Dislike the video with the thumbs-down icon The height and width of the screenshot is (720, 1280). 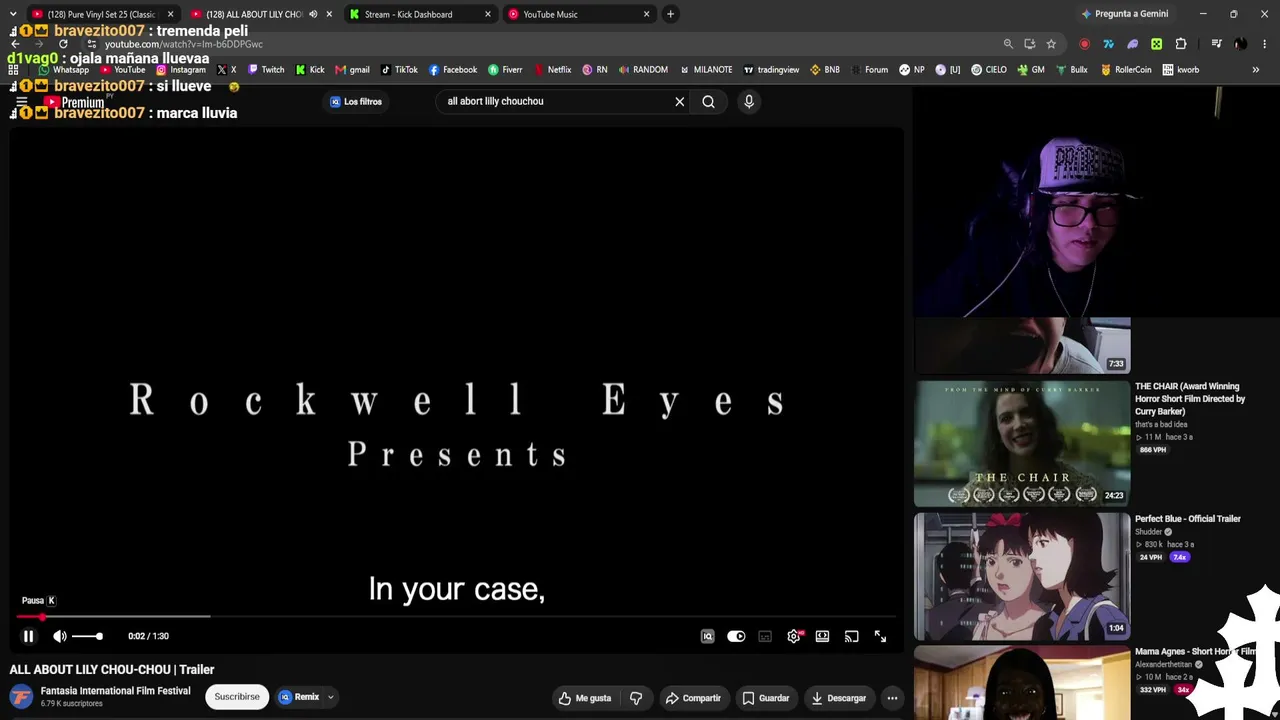coord(636,698)
